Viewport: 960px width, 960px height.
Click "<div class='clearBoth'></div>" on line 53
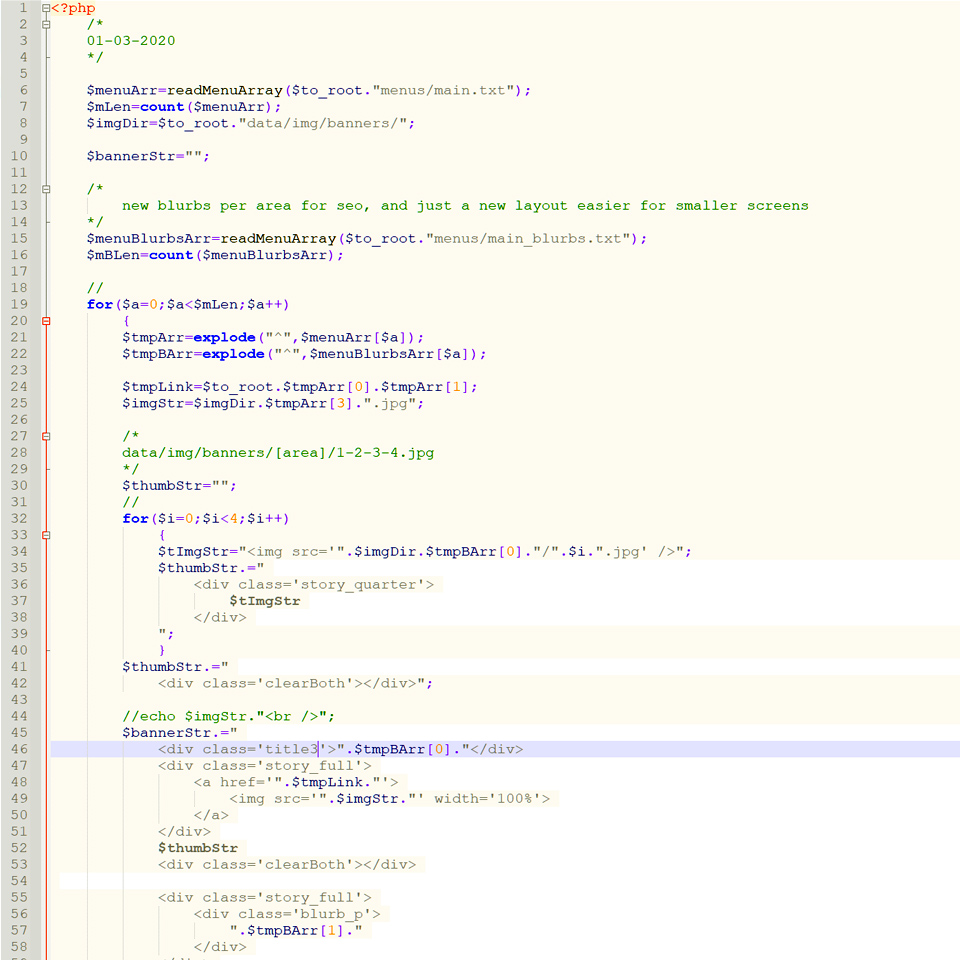(x=287, y=864)
